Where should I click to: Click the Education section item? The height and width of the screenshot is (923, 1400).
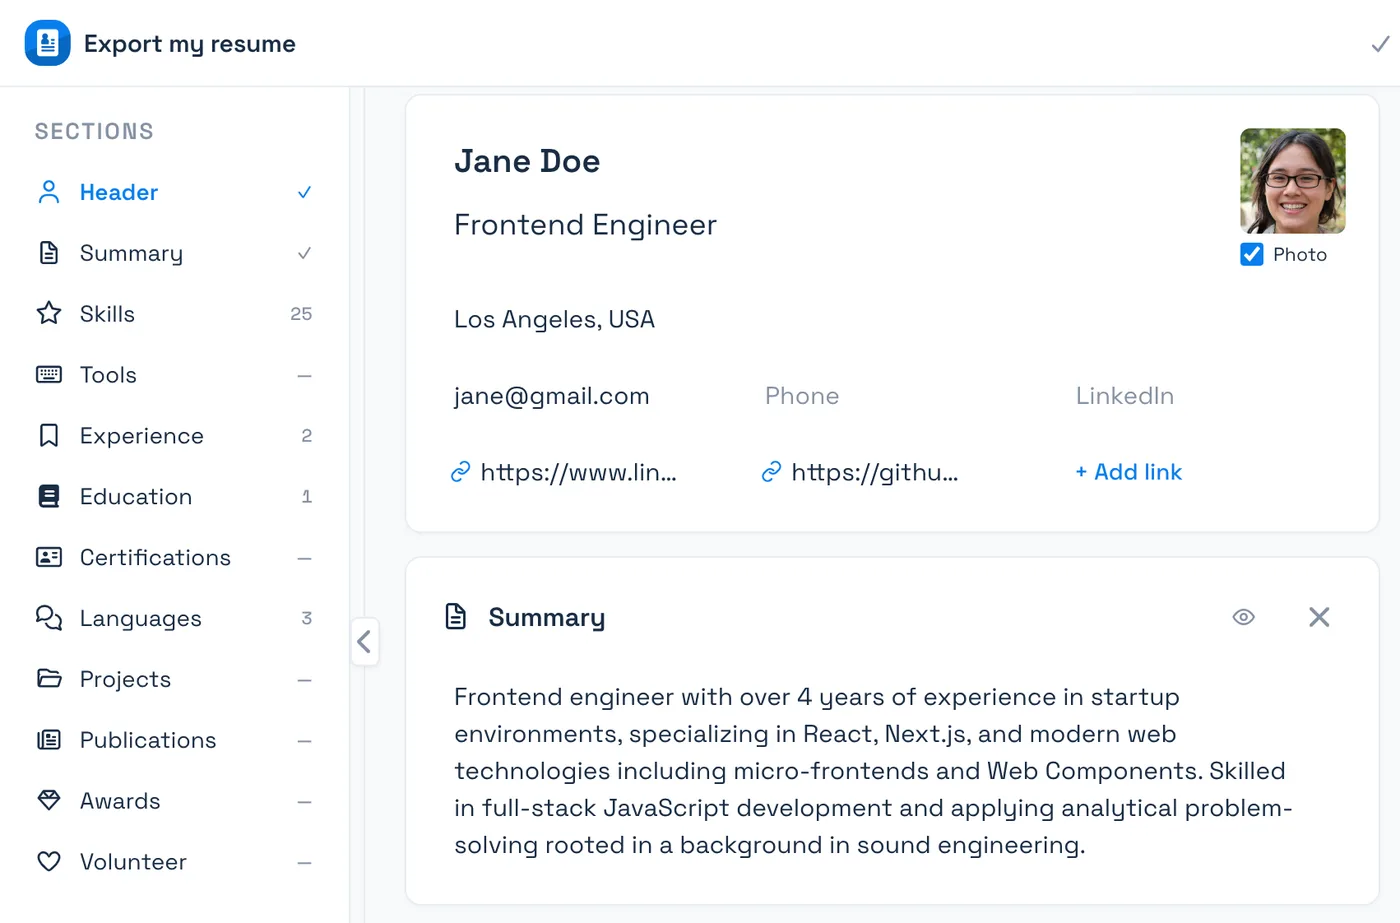coord(175,497)
